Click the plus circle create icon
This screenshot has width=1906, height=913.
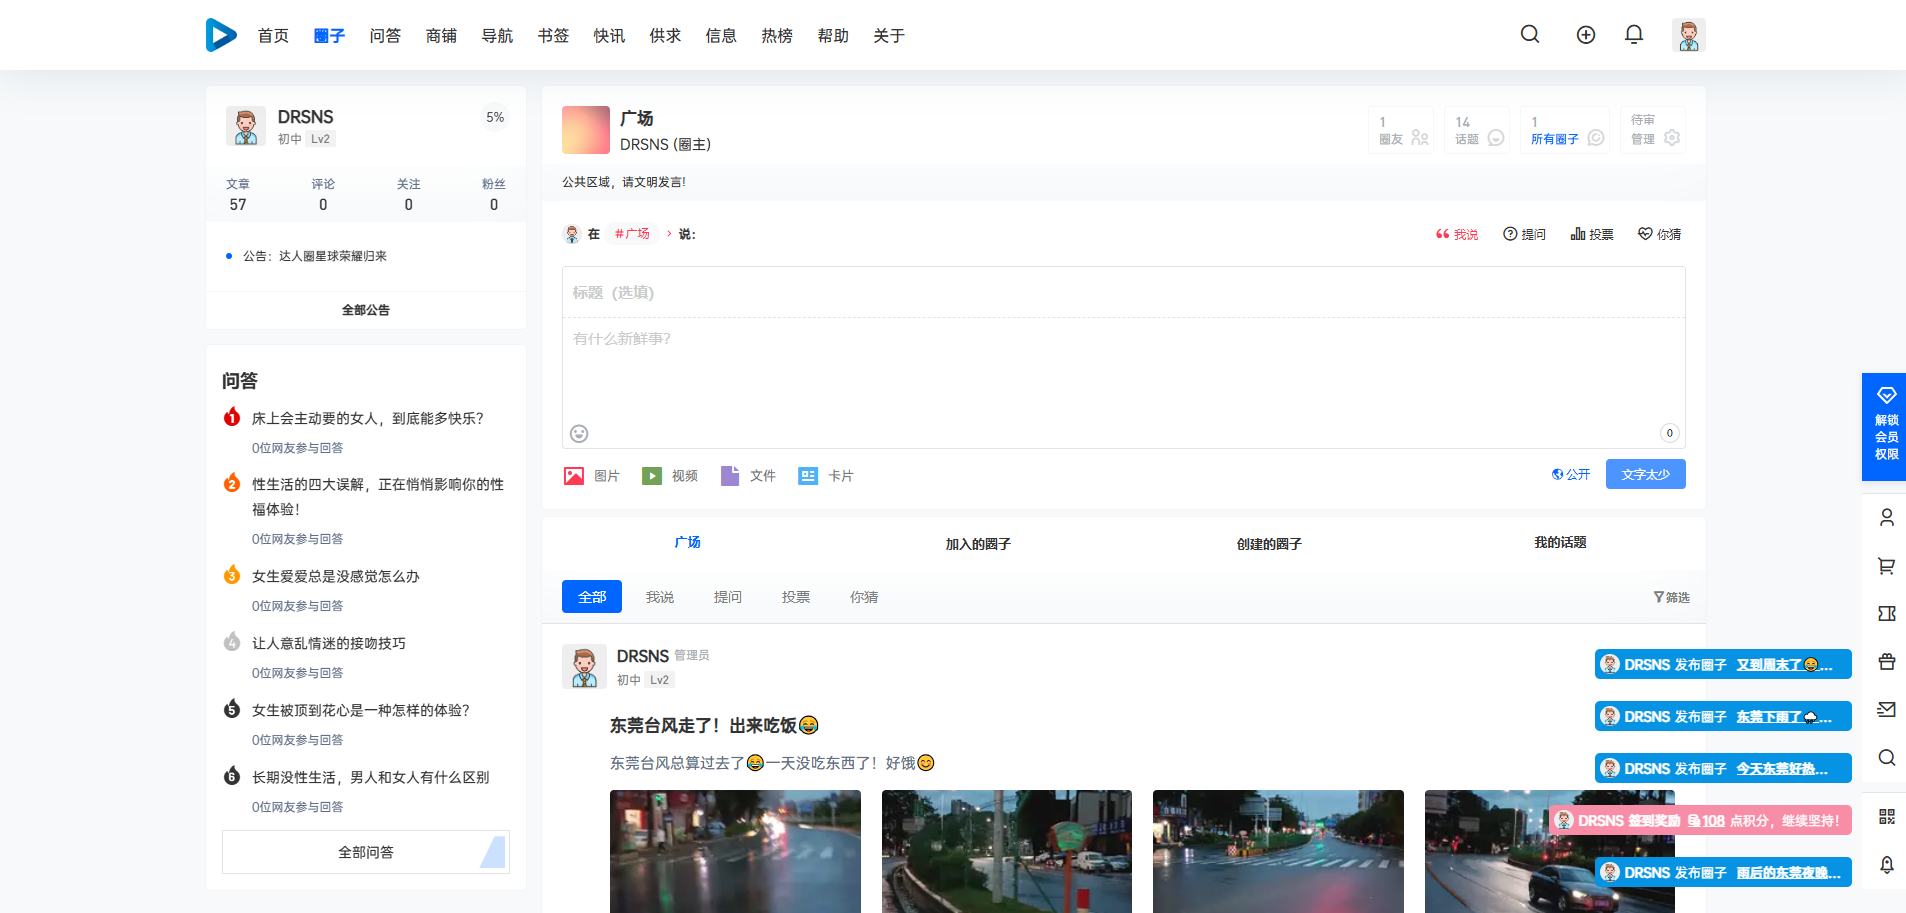pyautogui.click(x=1585, y=35)
